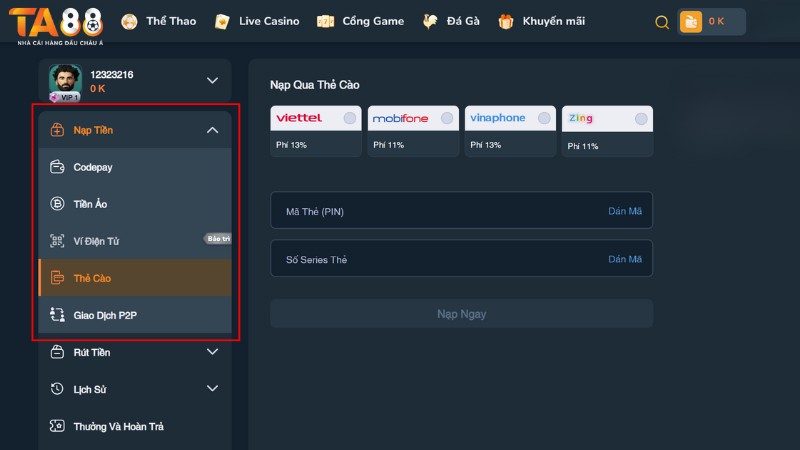Select the Zing radio button
800x450 pixels.
(641, 118)
